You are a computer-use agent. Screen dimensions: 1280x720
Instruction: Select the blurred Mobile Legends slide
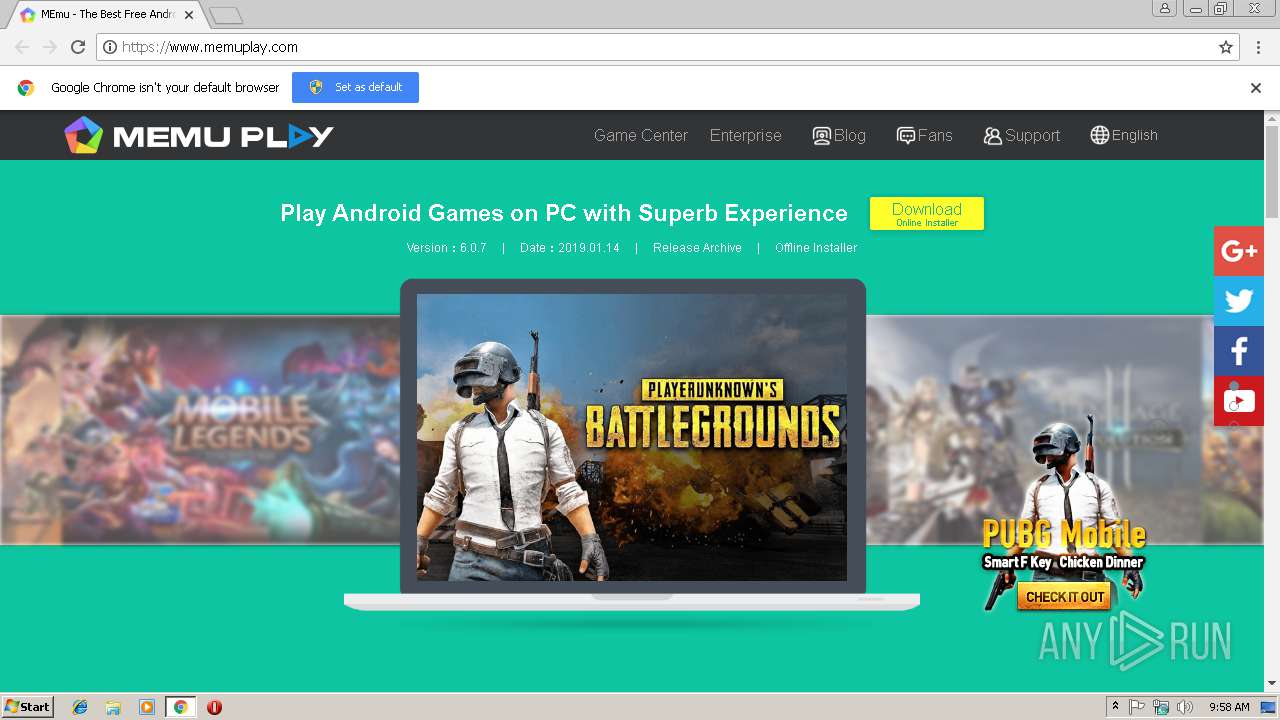(200, 430)
